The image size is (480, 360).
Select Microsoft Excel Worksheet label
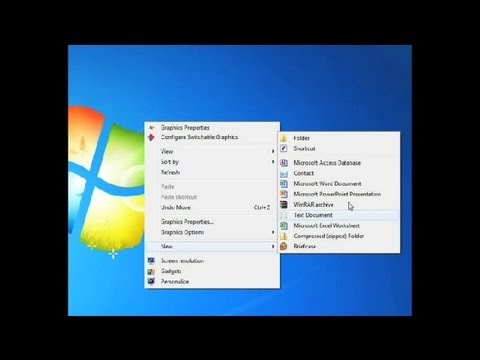tap(327, 226)
